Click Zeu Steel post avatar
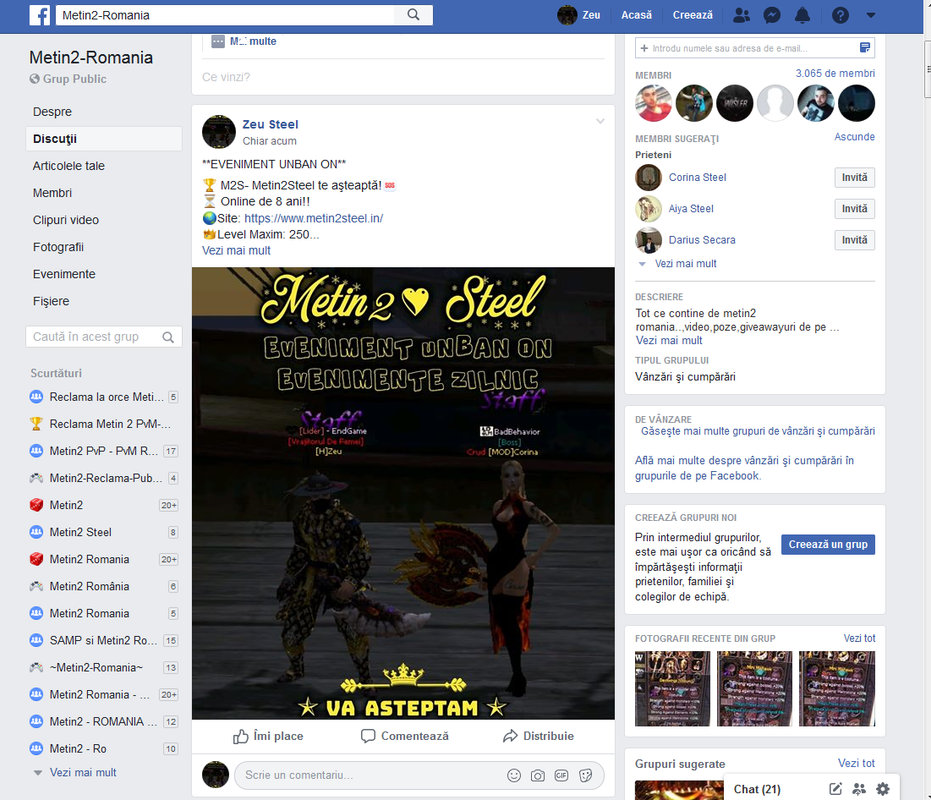The image size is (931, 800). pos(219,132)
